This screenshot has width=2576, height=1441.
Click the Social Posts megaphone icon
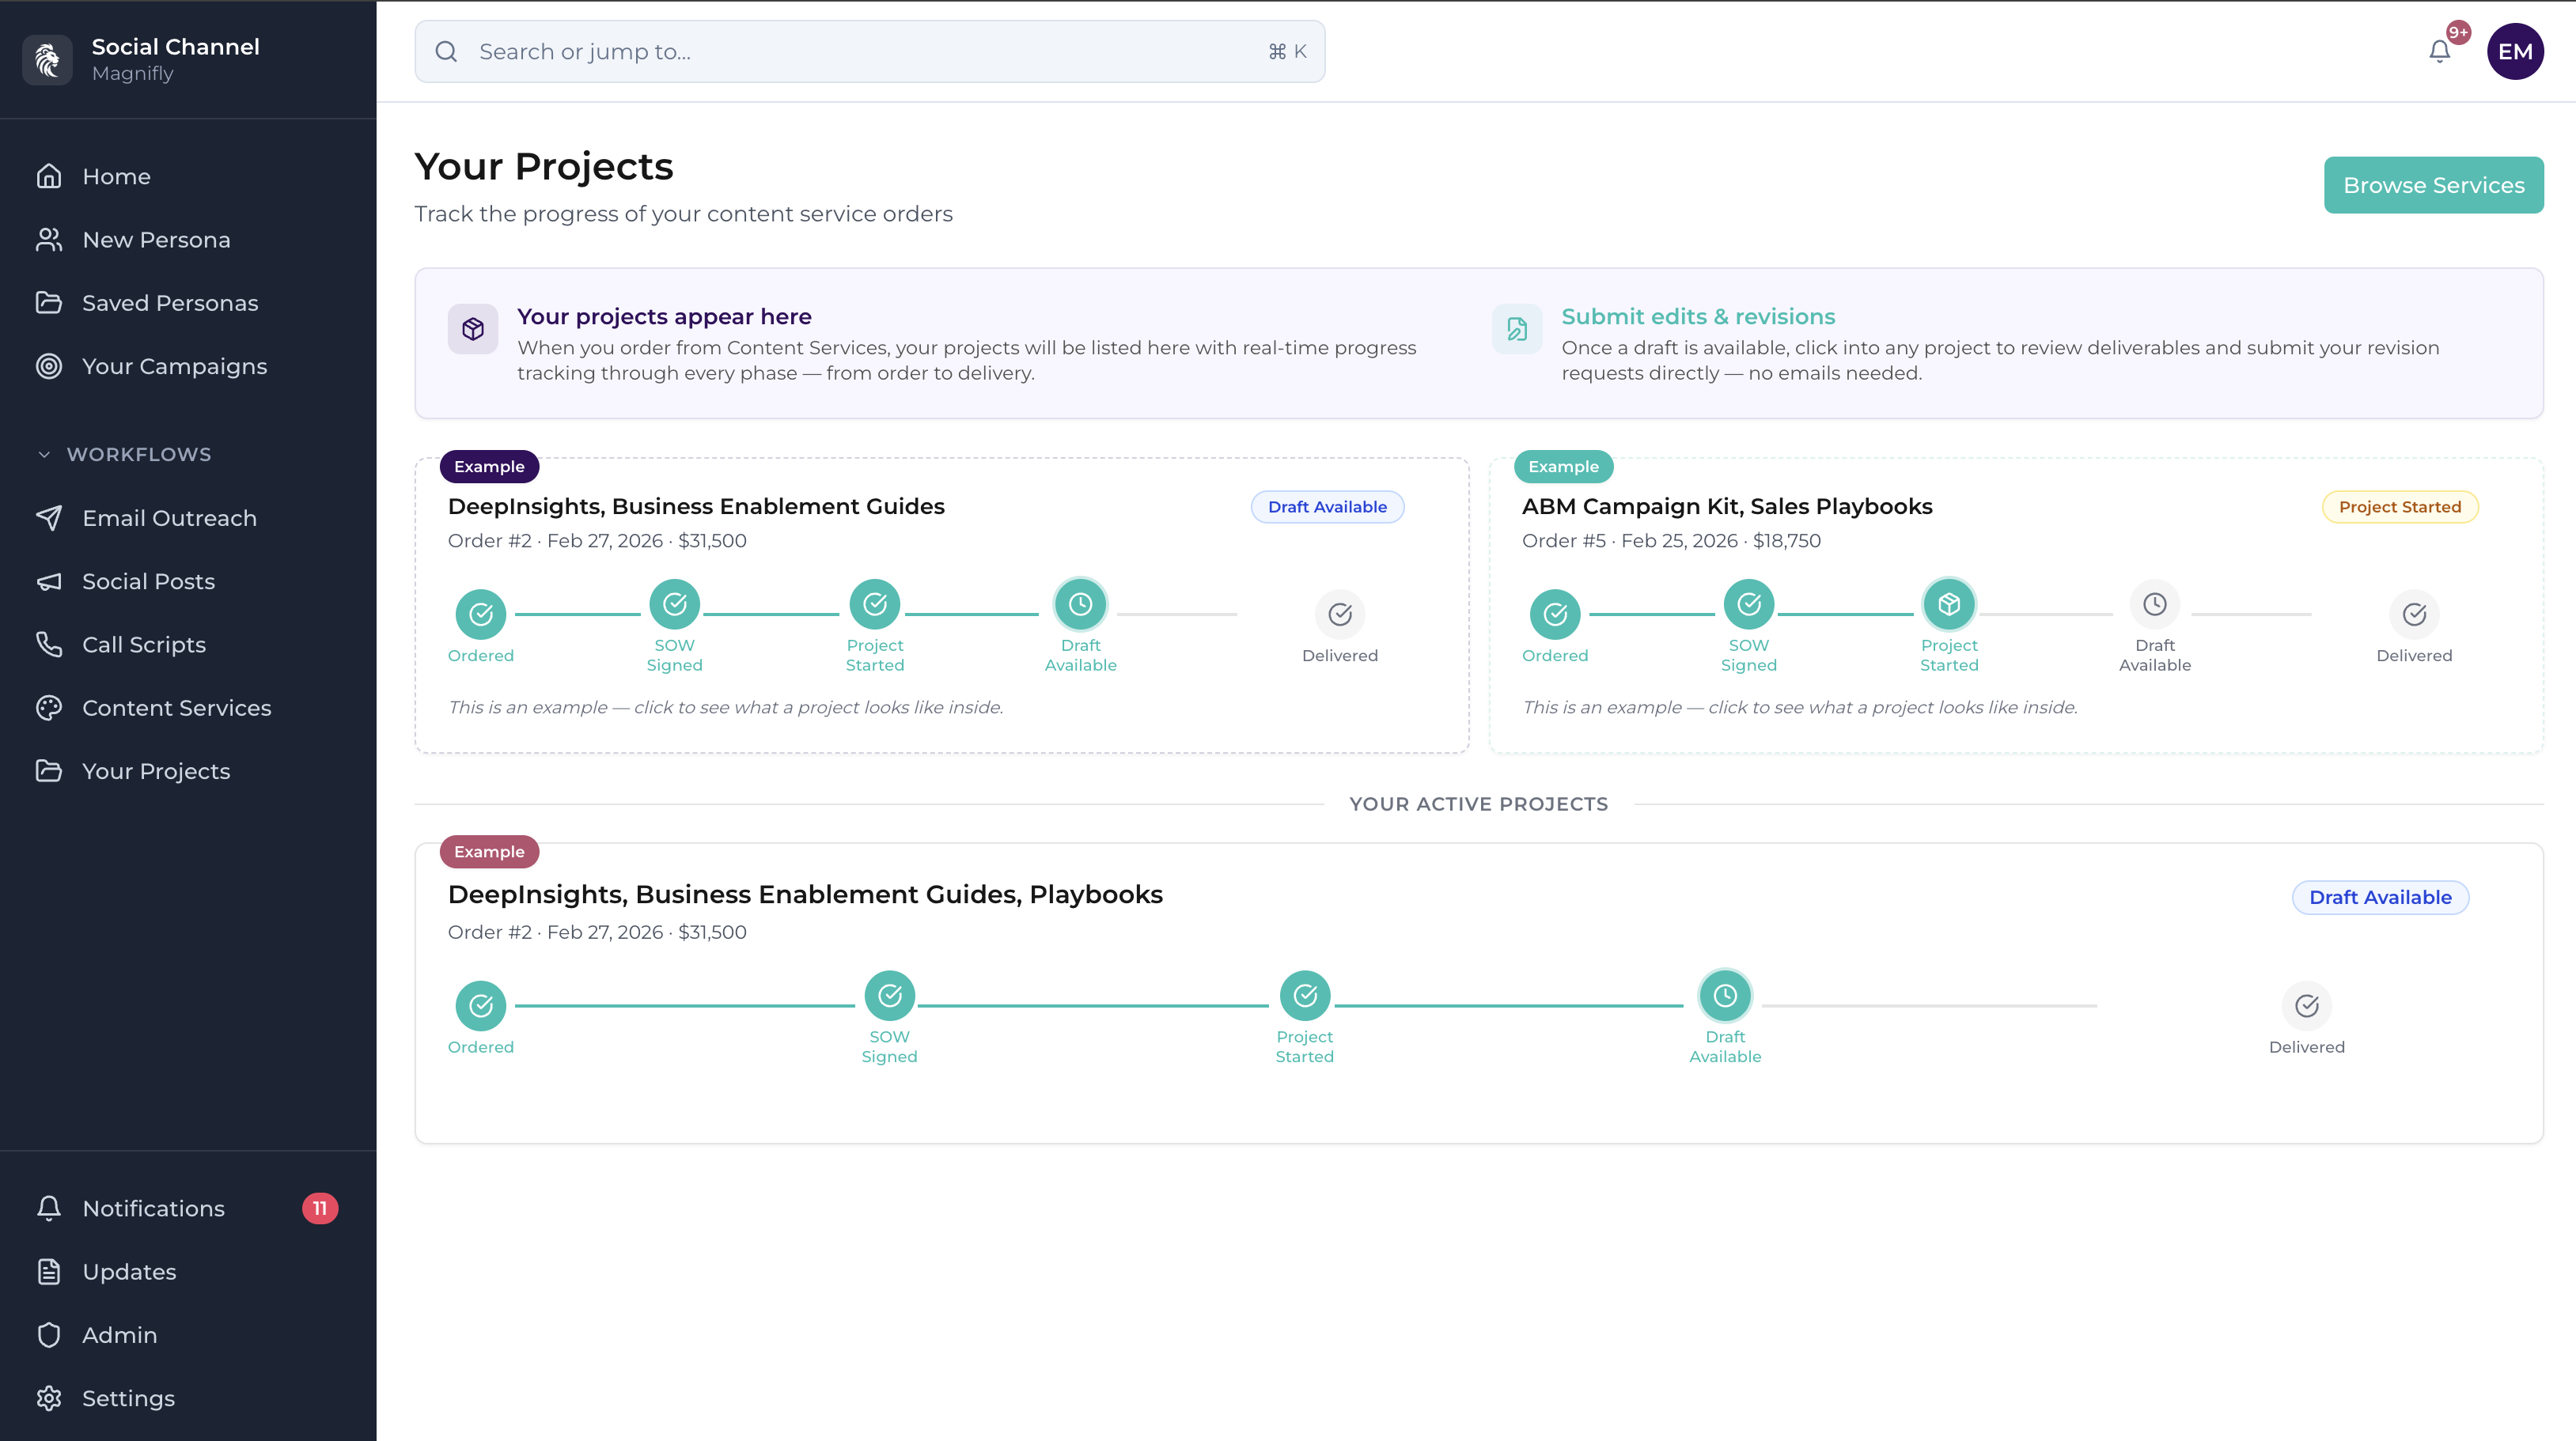pos(49,581)
